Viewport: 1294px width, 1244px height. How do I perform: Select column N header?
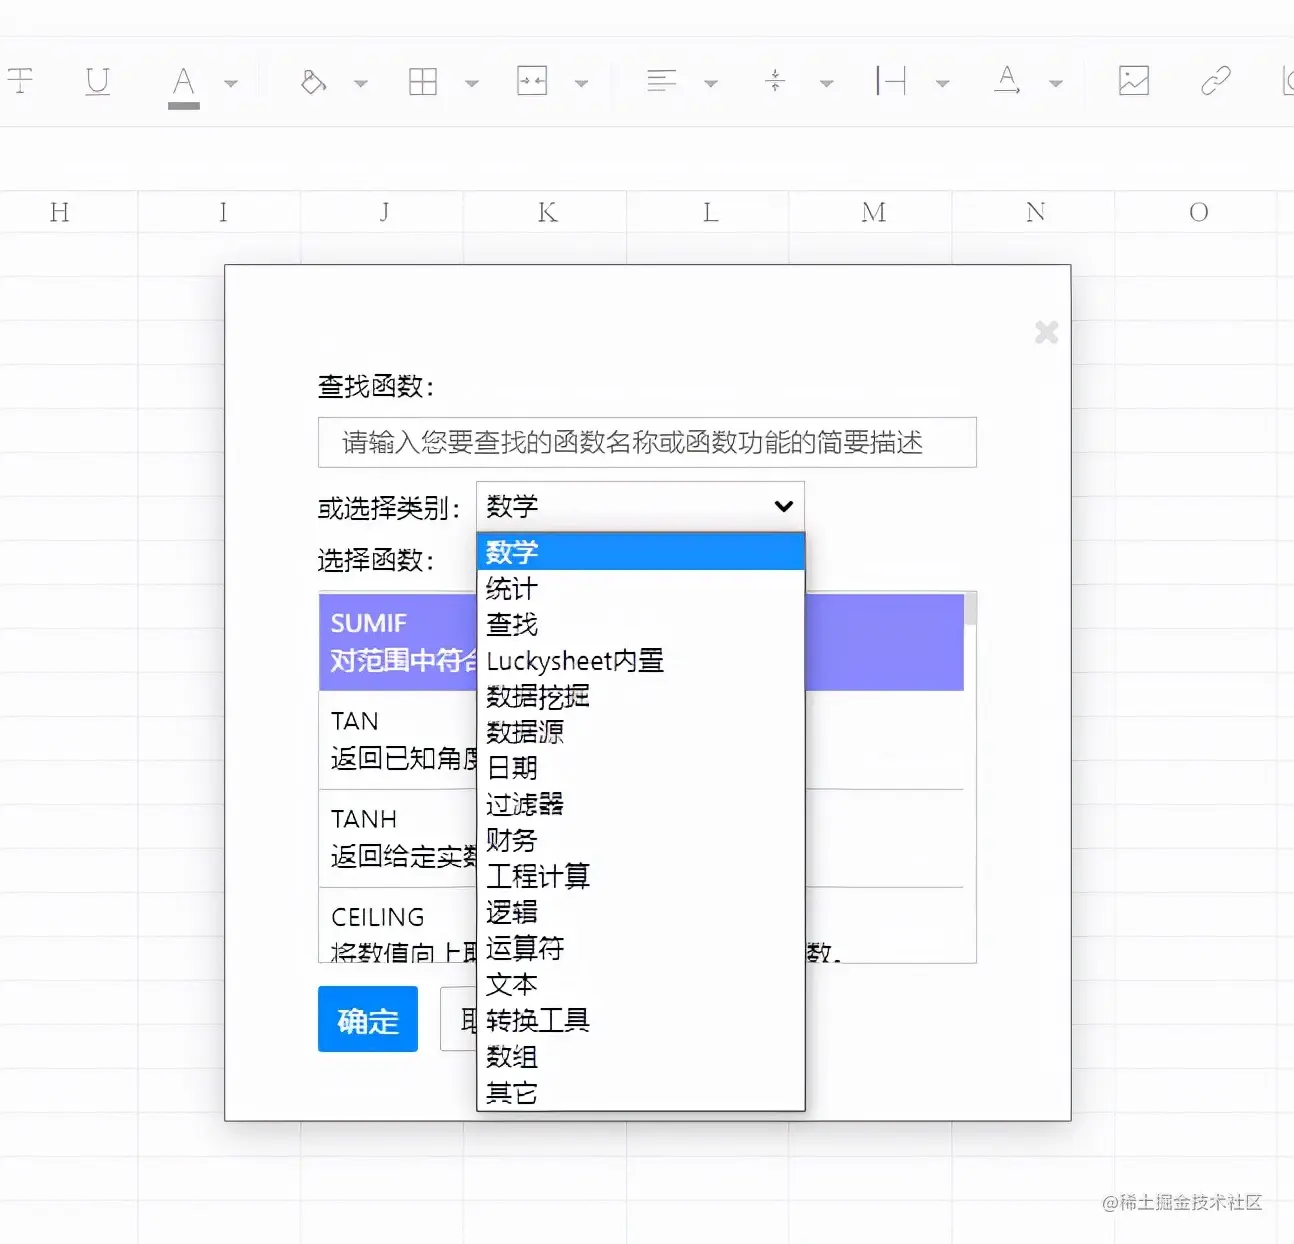(x=1035, y=212)
